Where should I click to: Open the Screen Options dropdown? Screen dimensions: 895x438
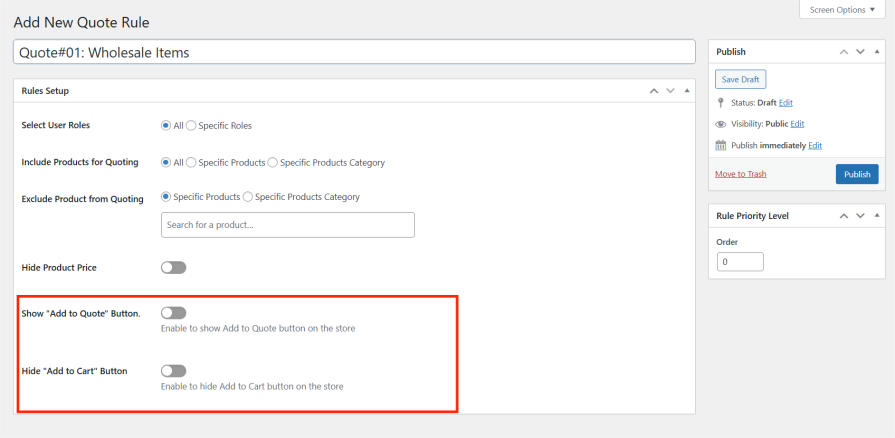[x=841, y=10]
